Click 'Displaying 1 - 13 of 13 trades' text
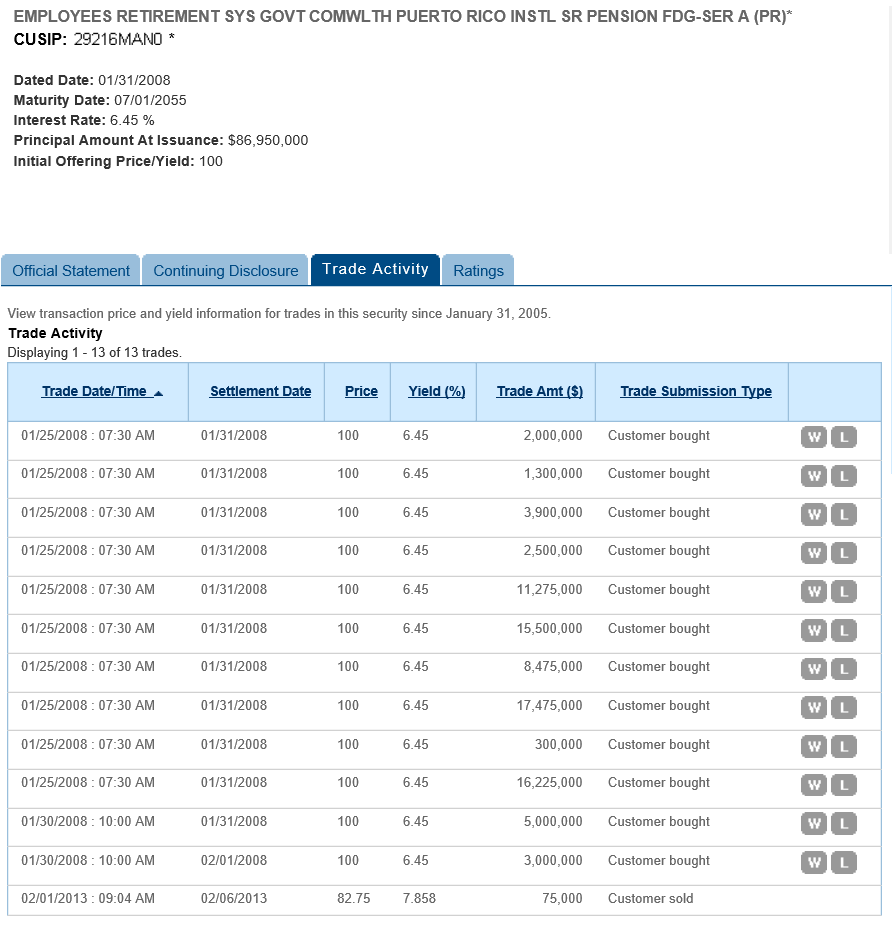This screenshot has height=928, width=892. point(95,352)
